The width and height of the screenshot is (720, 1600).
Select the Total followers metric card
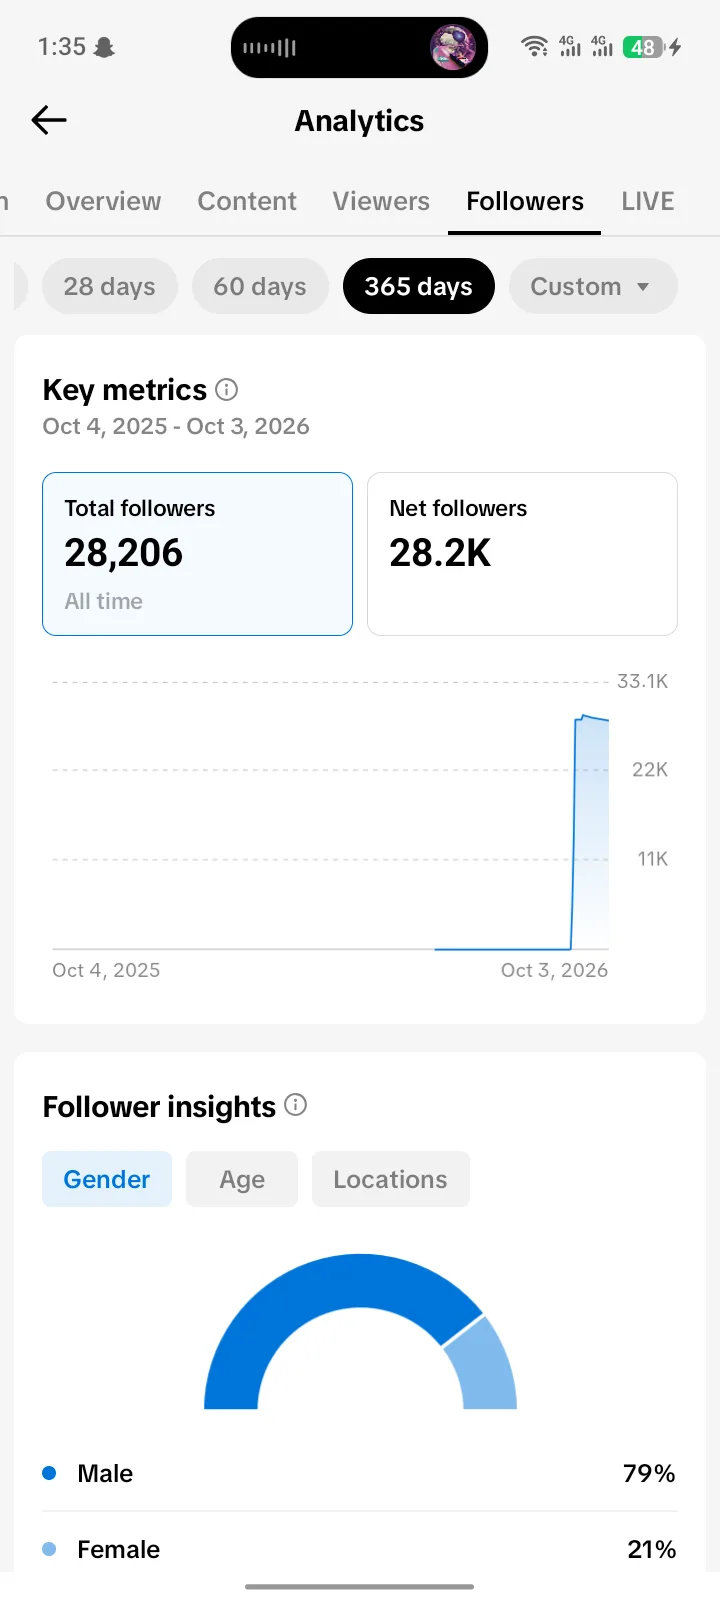pos(197,554)
